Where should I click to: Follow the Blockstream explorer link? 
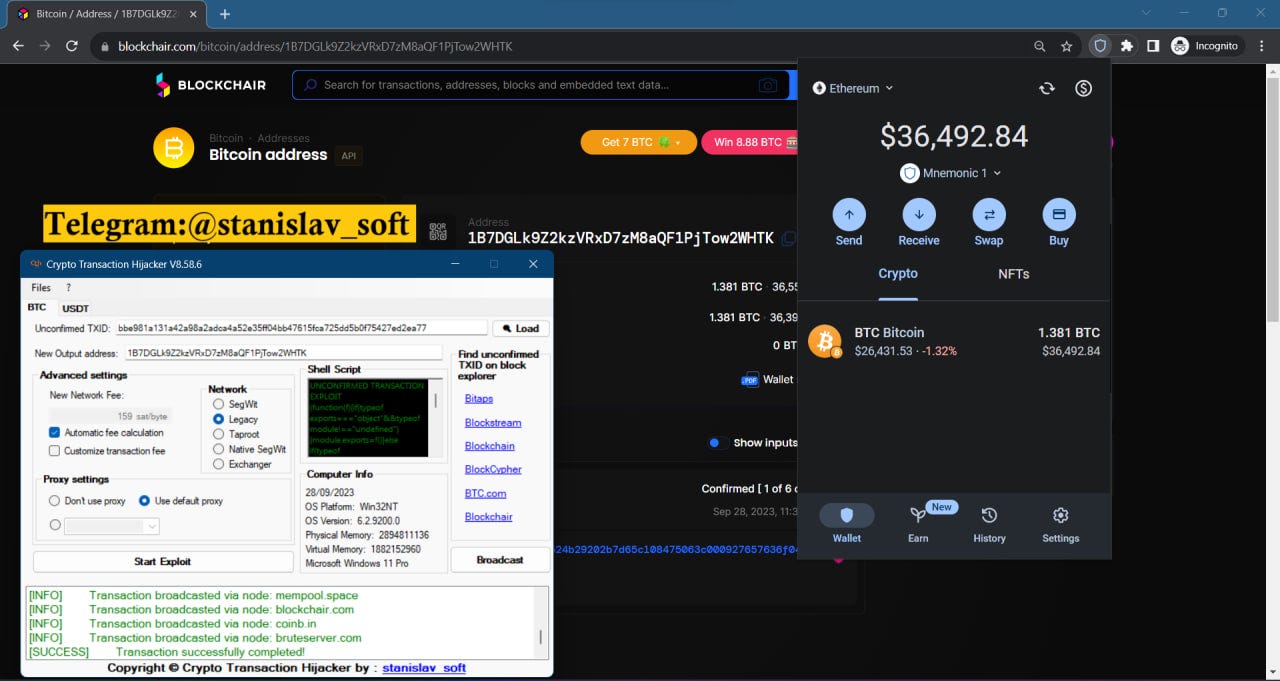492,421
